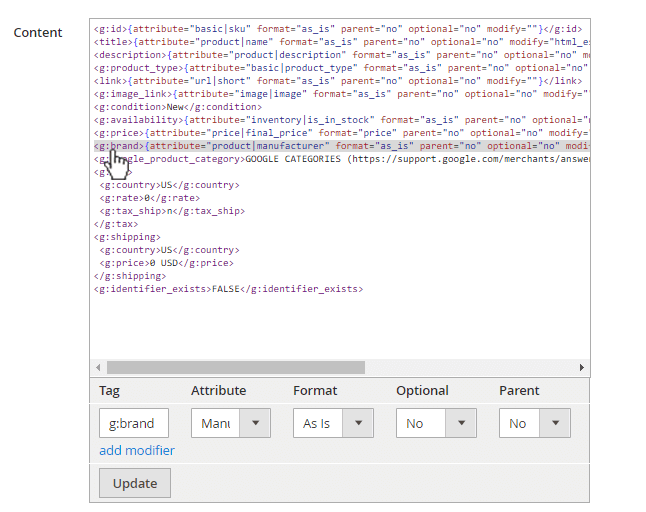Click the g:identifier_exists FALSE line

(x=228, y=289)
